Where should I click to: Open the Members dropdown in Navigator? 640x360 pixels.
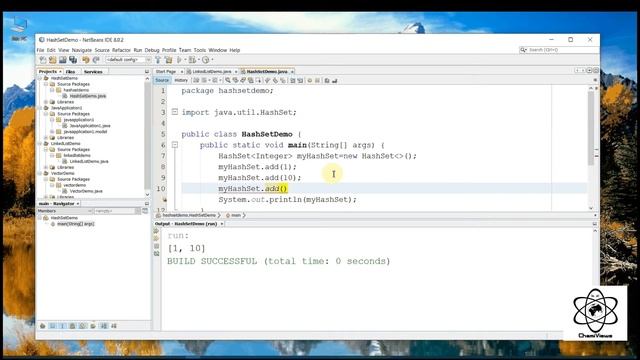click(x=64, y=211)
